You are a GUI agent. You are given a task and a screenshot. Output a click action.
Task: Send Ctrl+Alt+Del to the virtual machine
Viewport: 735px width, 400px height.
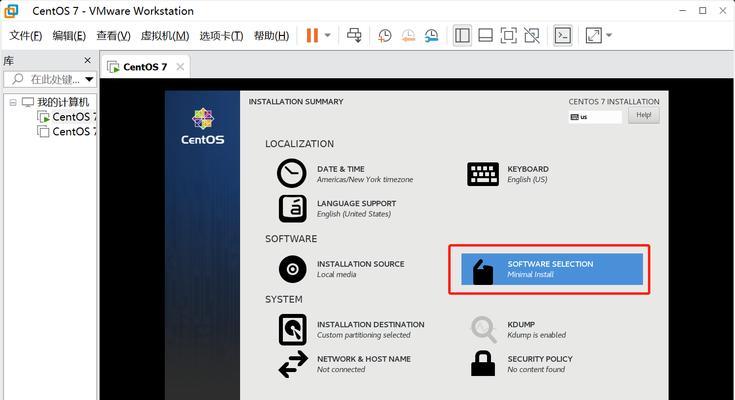point(354,36)
